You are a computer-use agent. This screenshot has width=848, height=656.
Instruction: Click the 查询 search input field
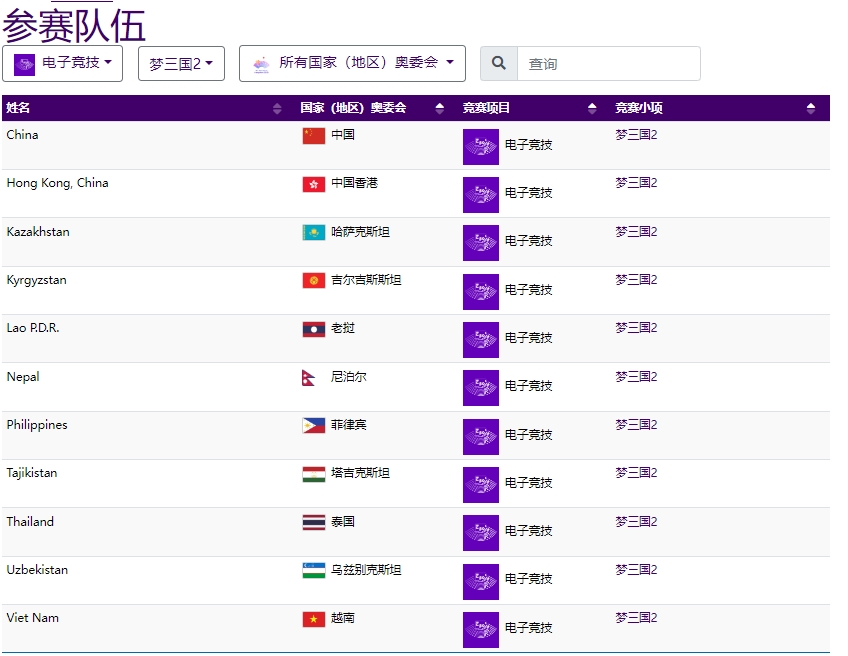pos(608,64)
